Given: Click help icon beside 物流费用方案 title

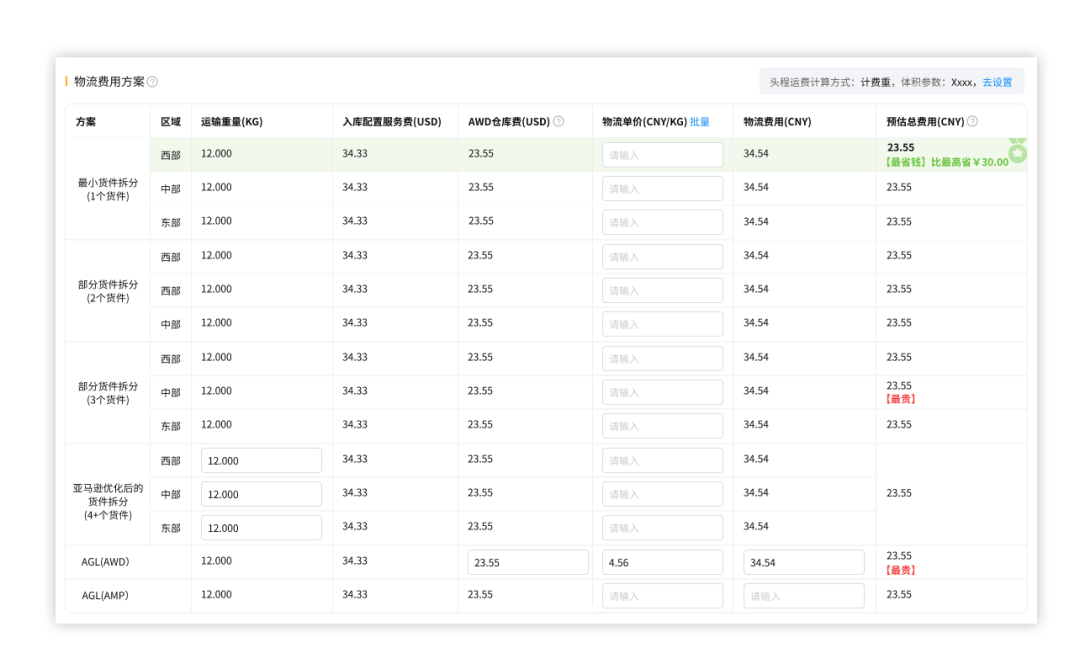Looking at the screenshot, I should (153, 82).
